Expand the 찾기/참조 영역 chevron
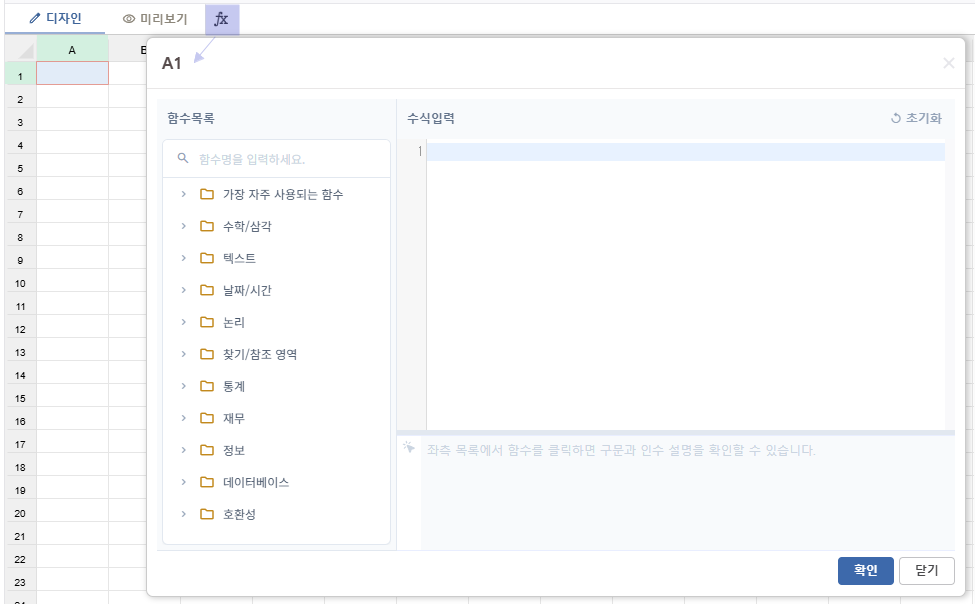 click(183, 354)
